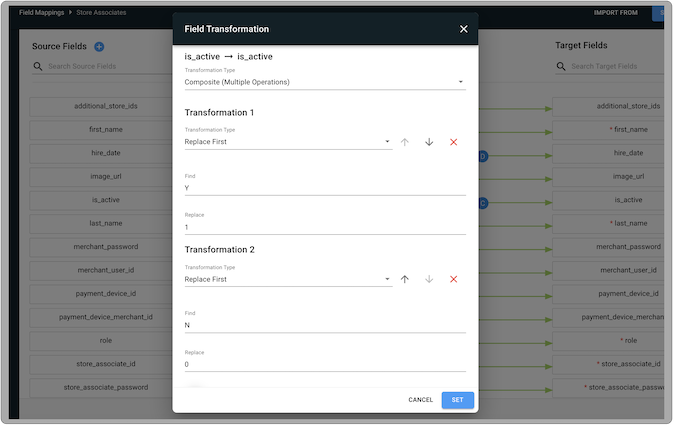Image resolution: width=674 pixels, height=425 pixels.
Task: Select target field image_url
Action: click(608, 176)
